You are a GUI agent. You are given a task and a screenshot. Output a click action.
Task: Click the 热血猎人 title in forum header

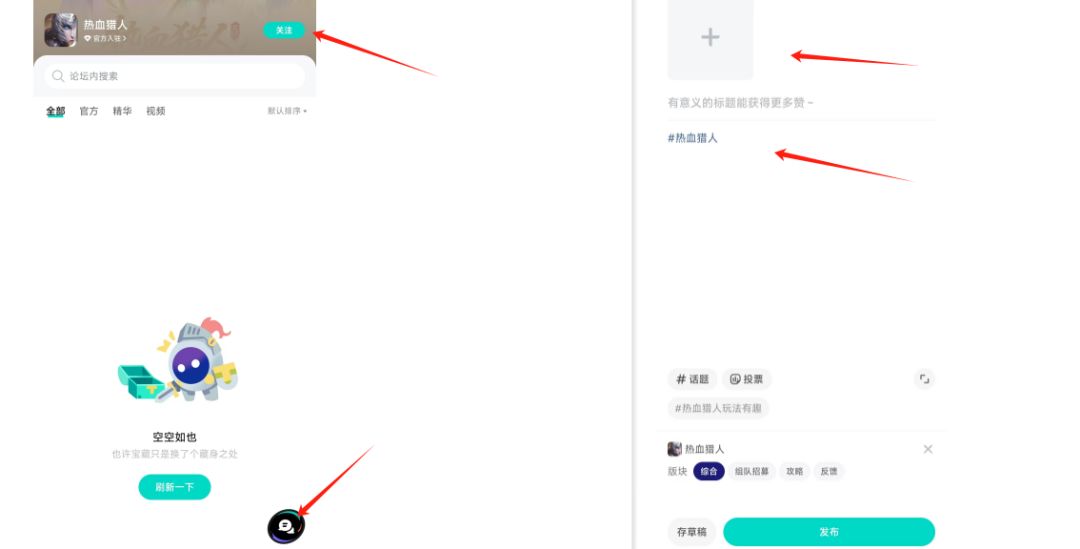(105, 24)
